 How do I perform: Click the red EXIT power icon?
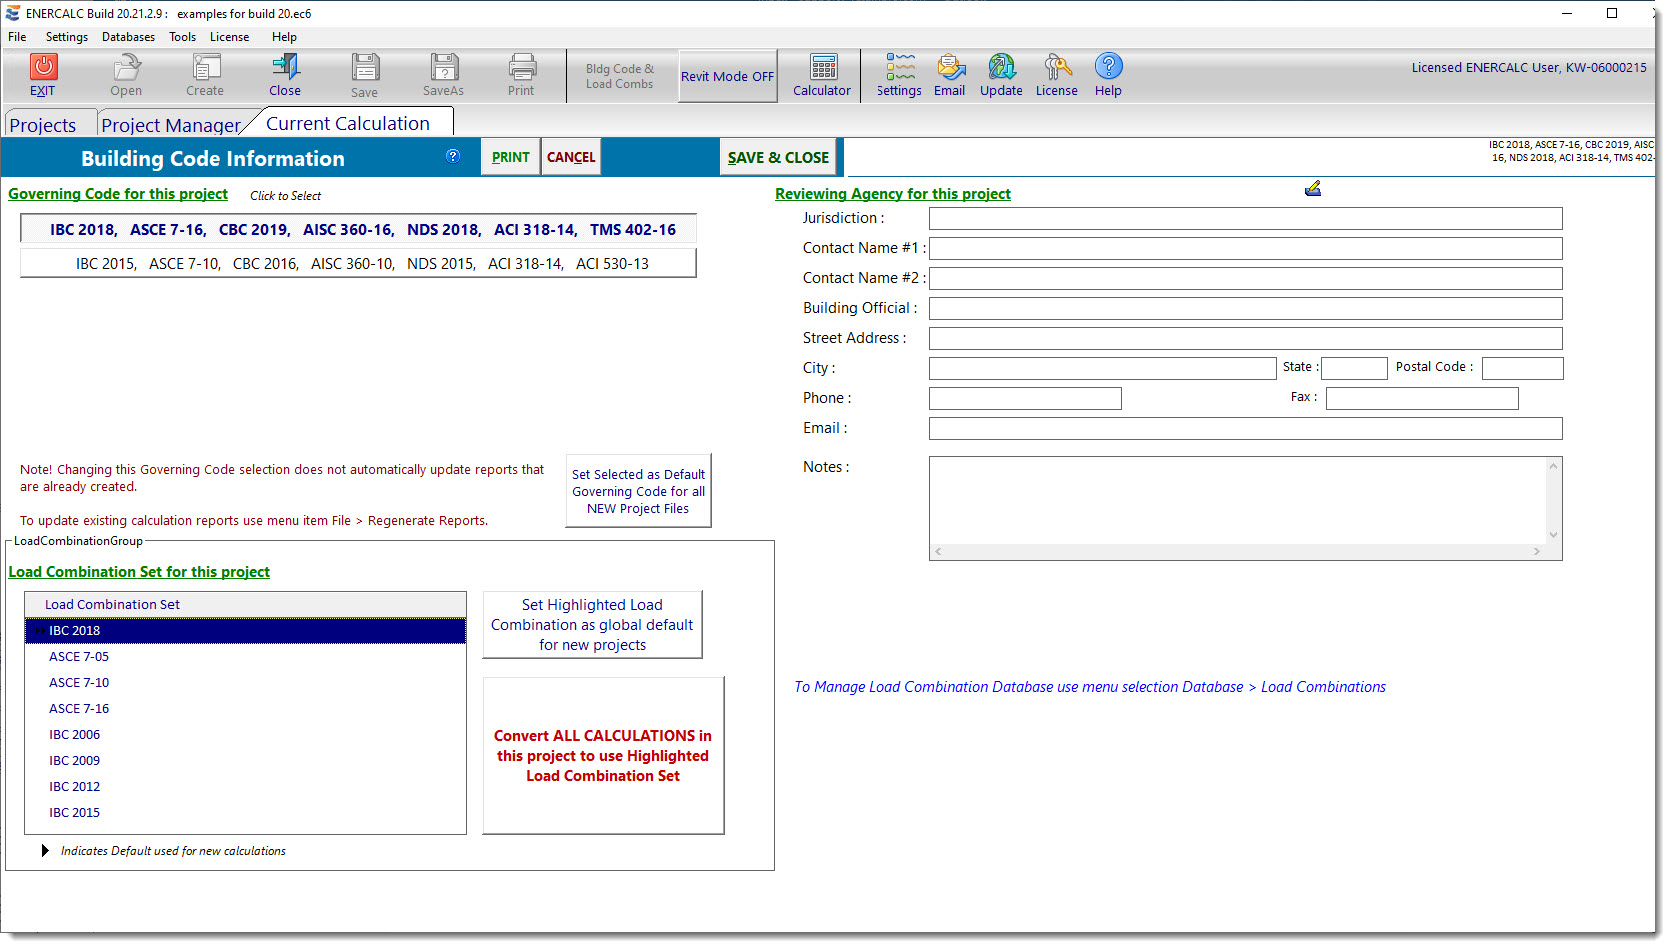tap(43, 67)
